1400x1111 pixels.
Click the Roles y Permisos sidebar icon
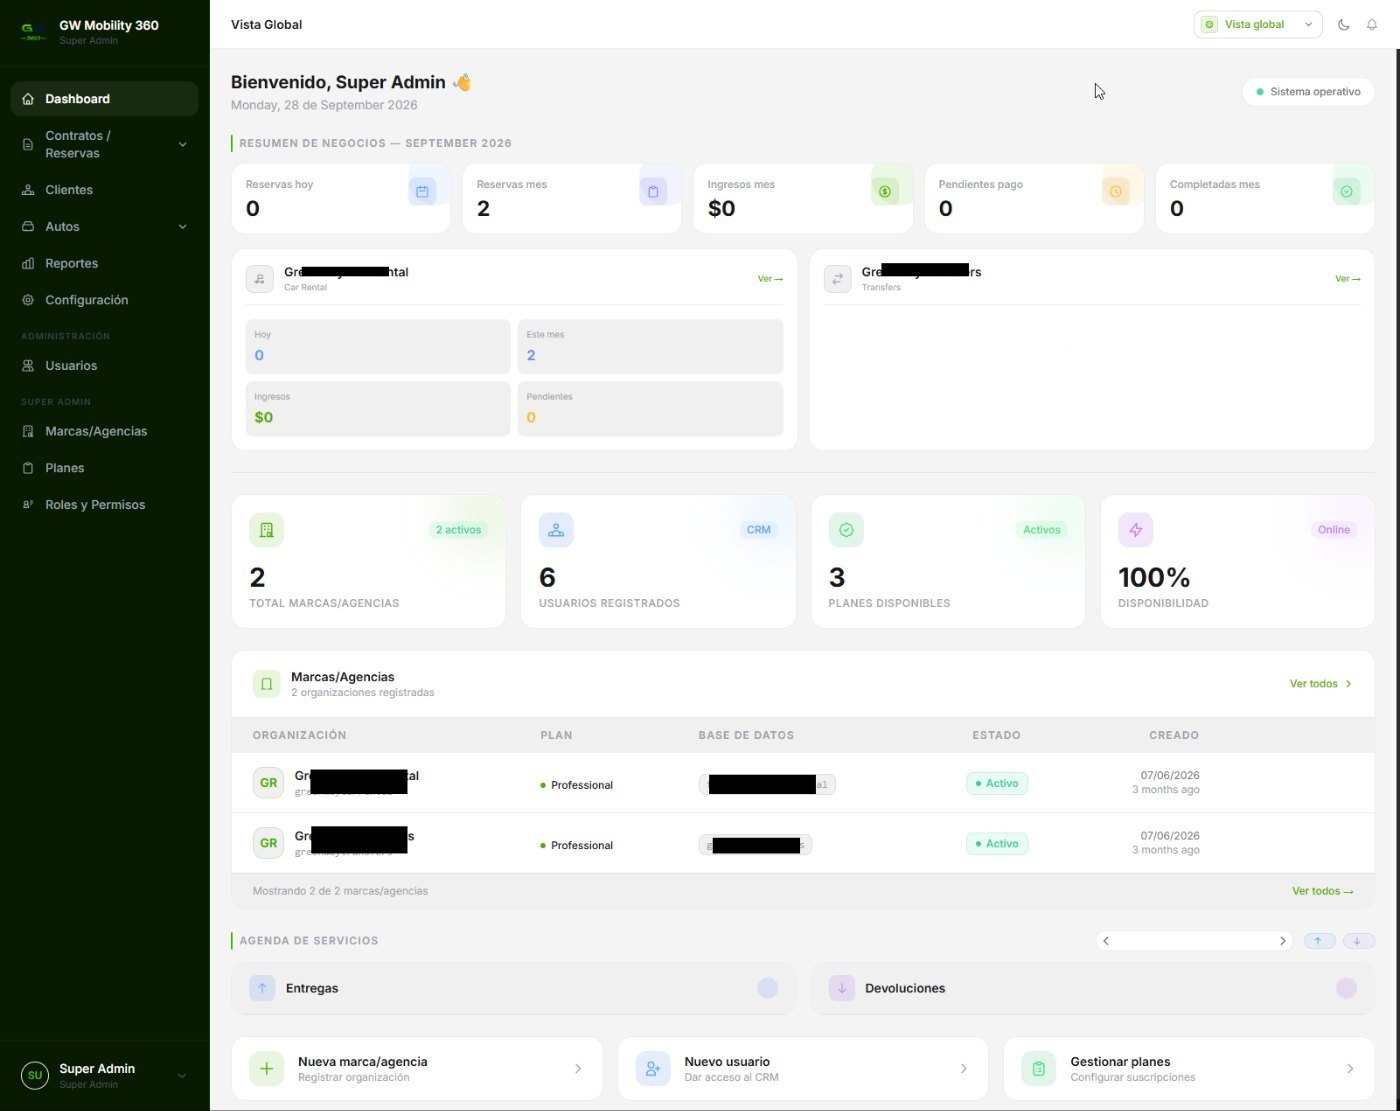click(x=28, y=505)
